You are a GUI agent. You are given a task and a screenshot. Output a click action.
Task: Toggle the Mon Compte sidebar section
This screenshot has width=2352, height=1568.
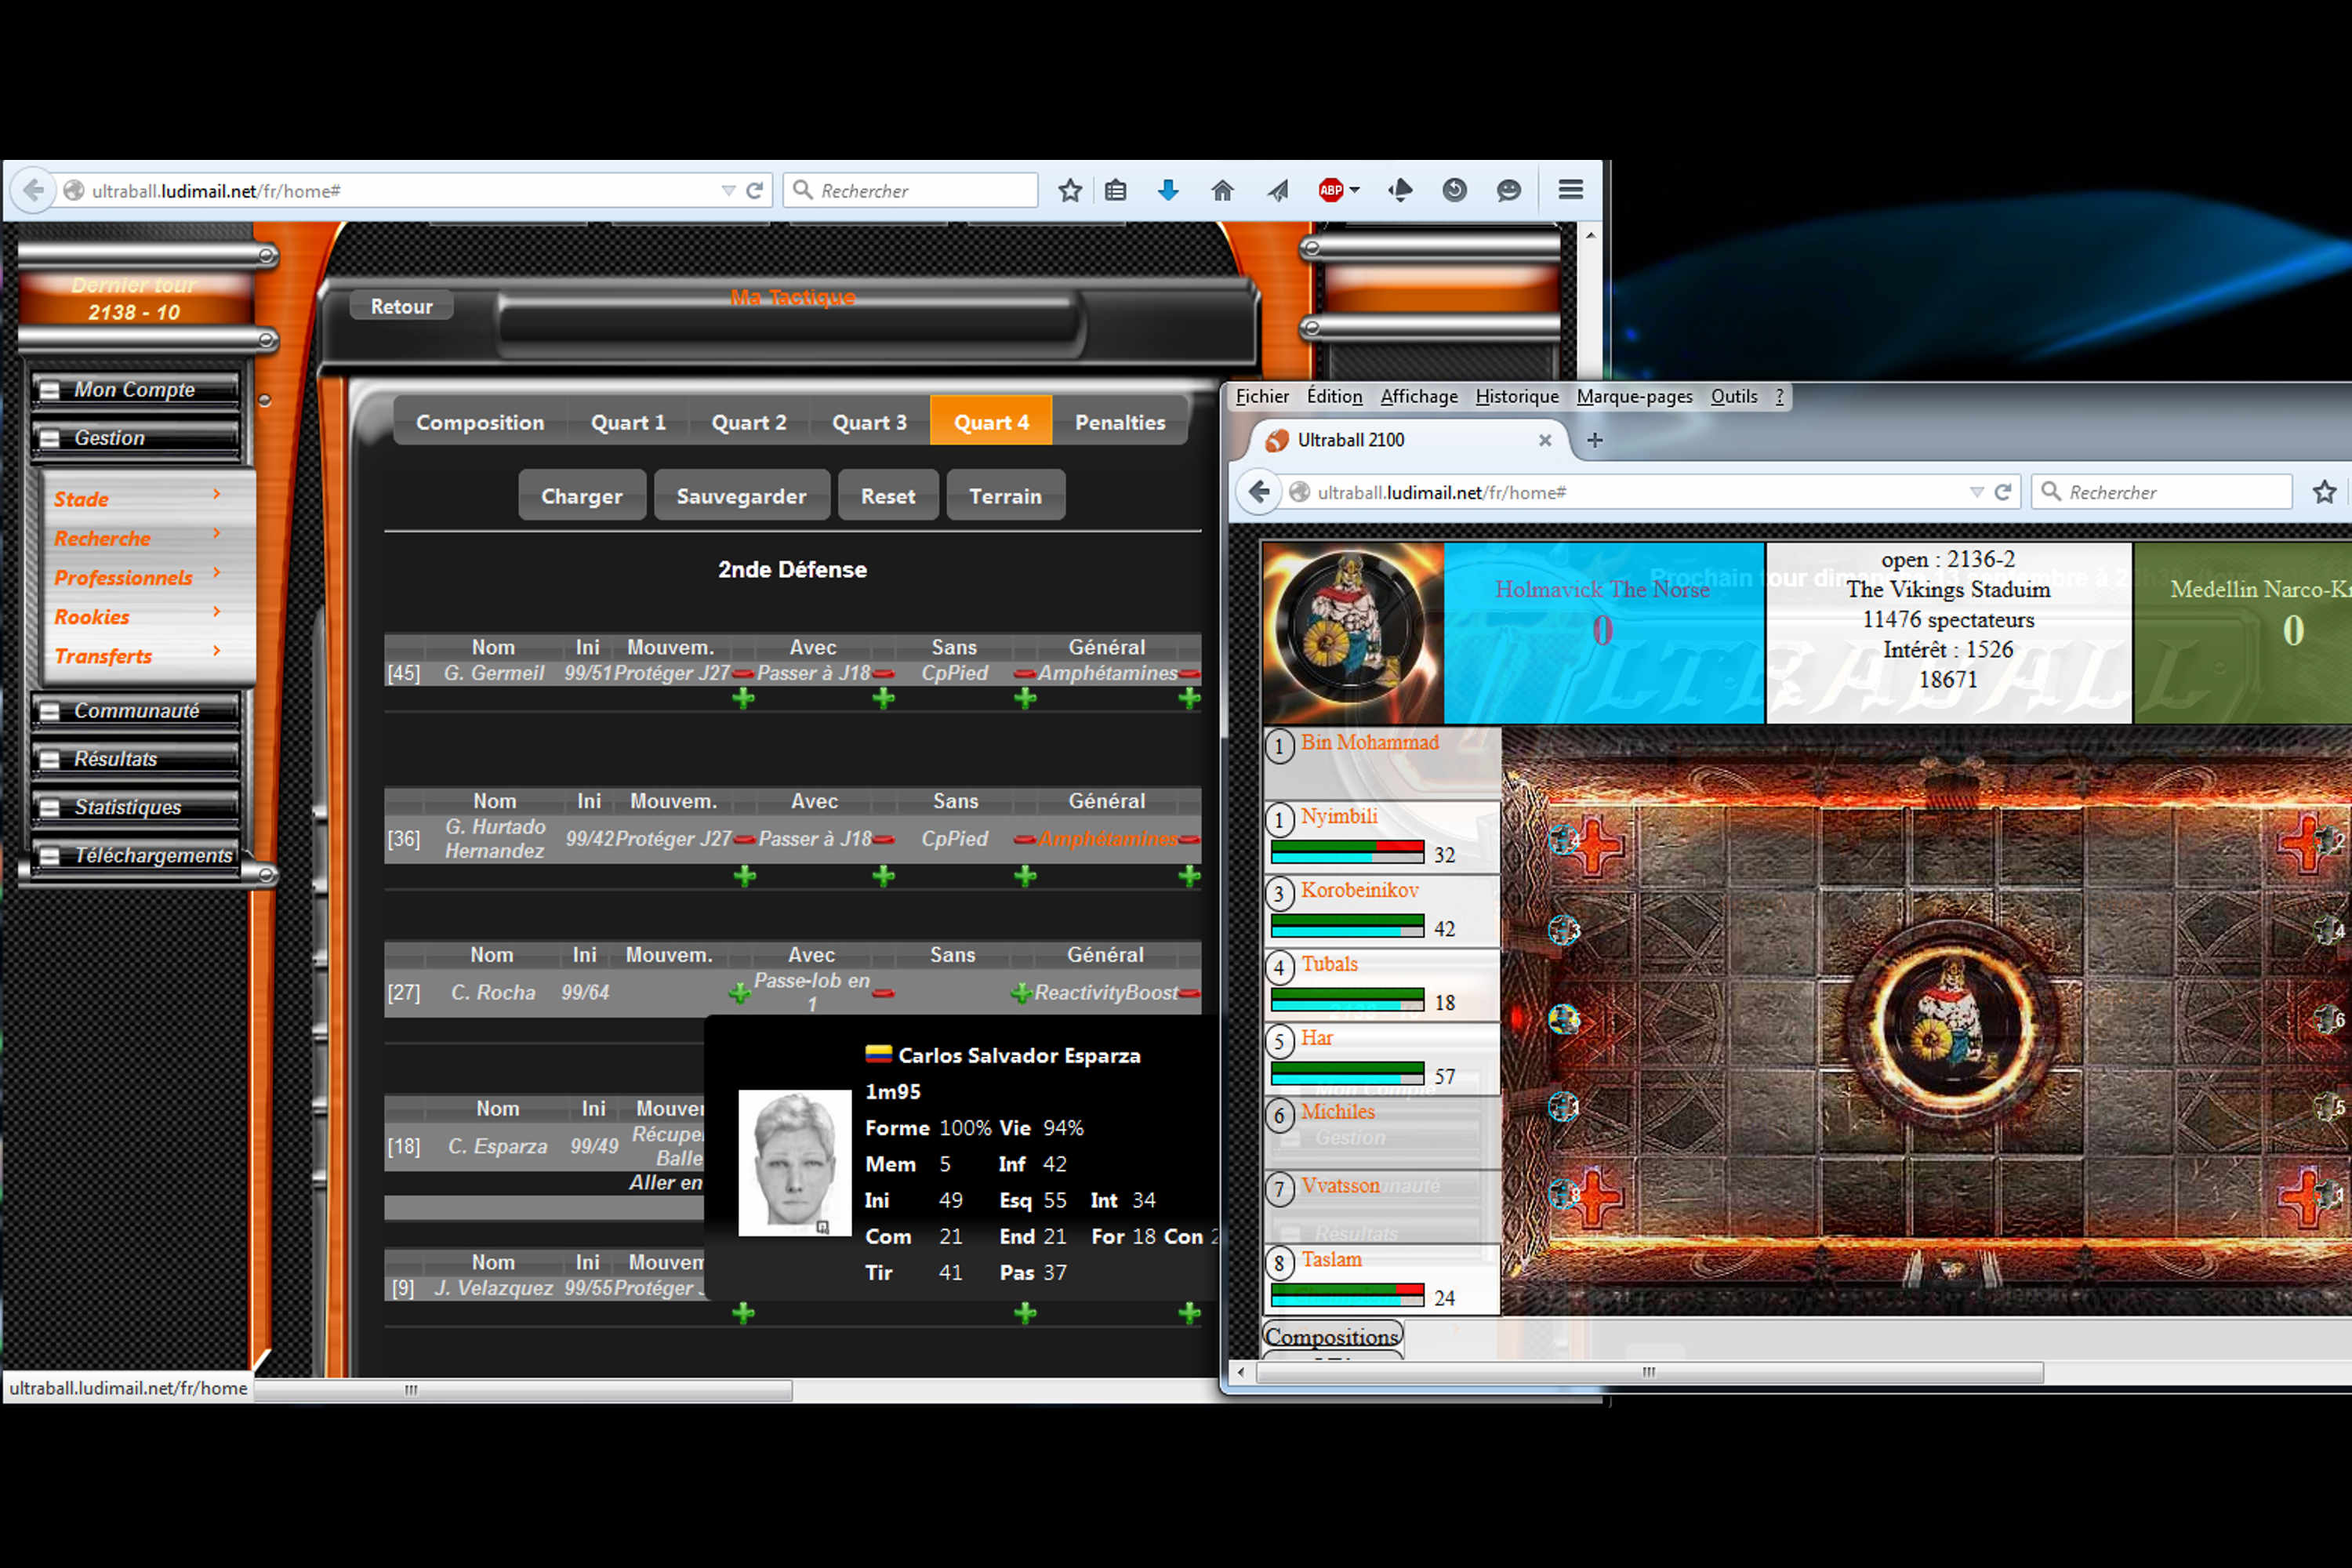click(x=50, y=390)
